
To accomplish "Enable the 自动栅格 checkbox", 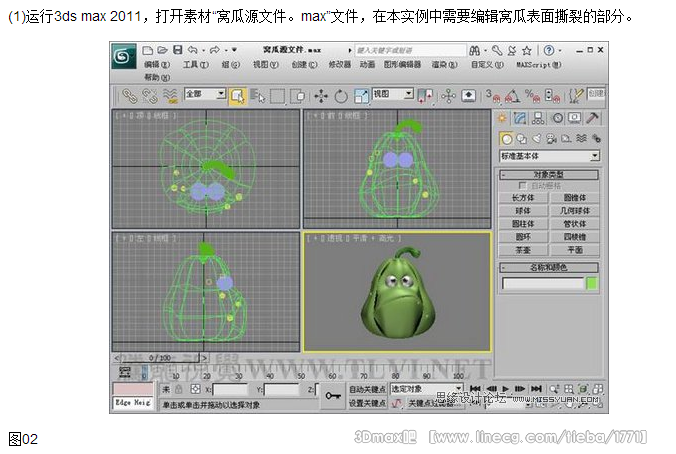I will pos(523,186).
